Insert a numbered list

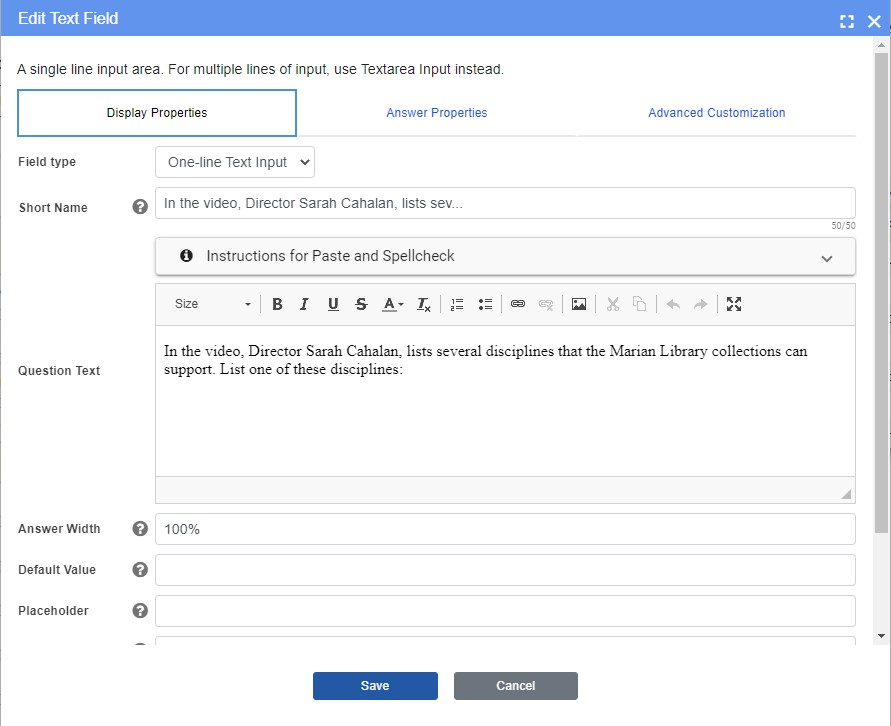[456, 304]
